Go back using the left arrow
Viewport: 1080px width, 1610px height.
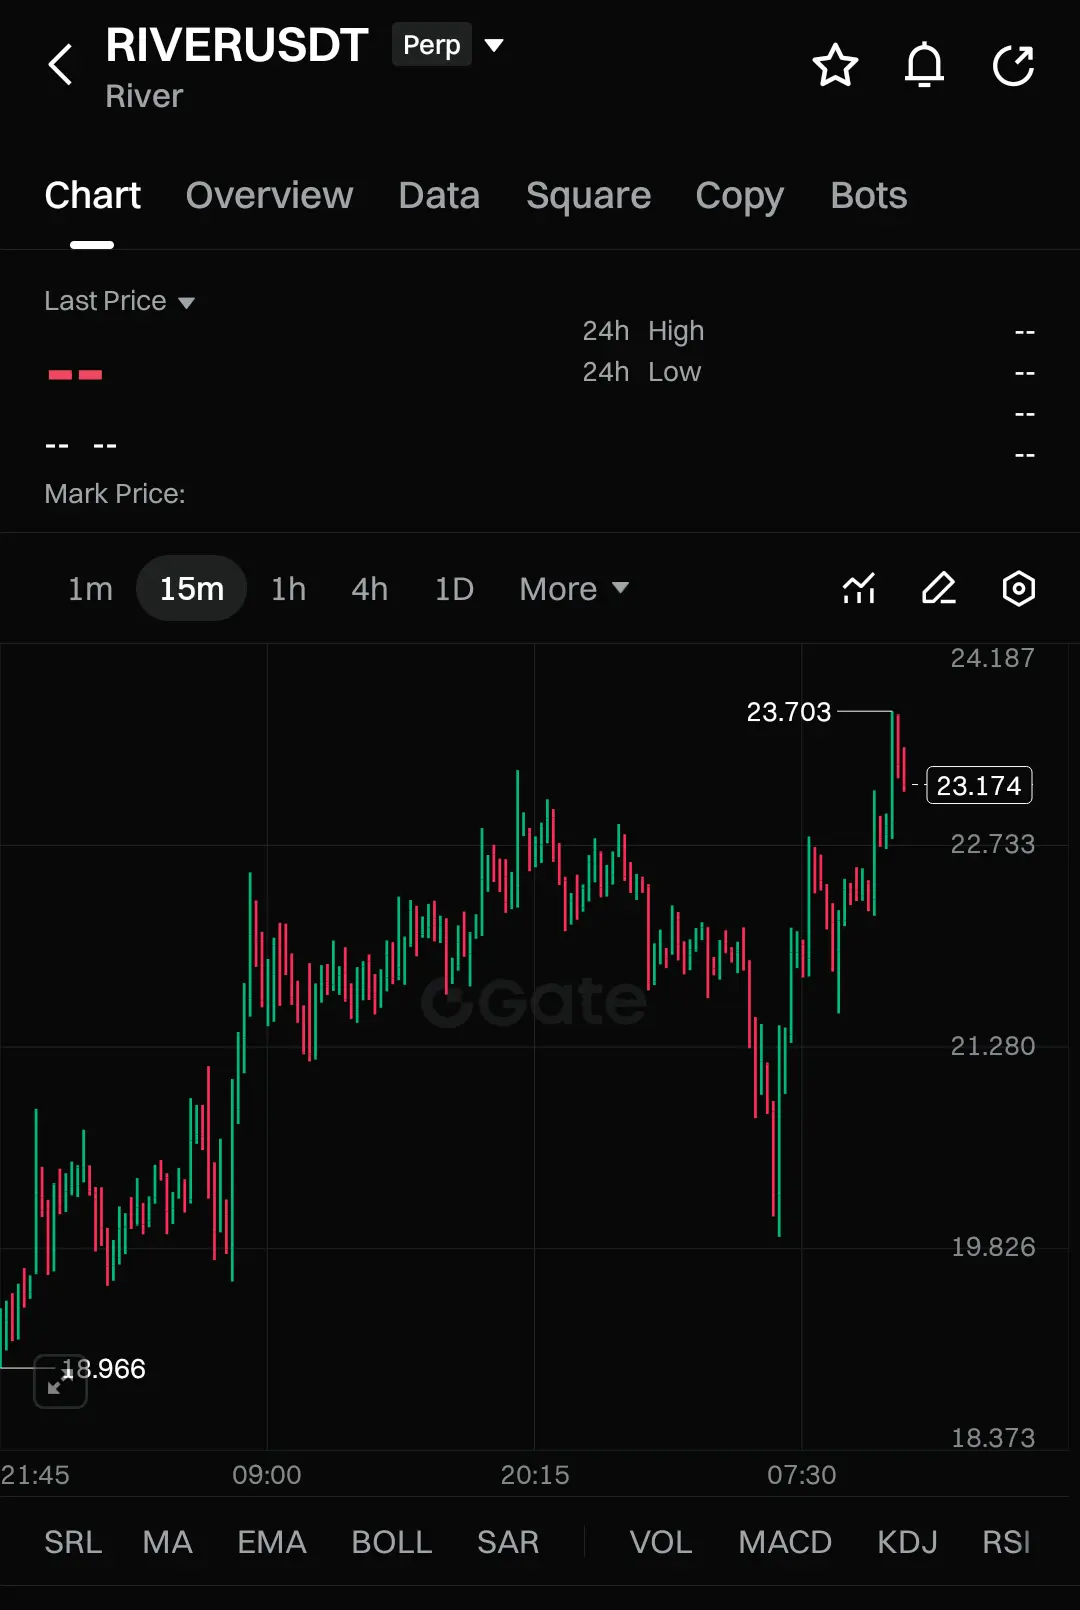tap(61, 65)
